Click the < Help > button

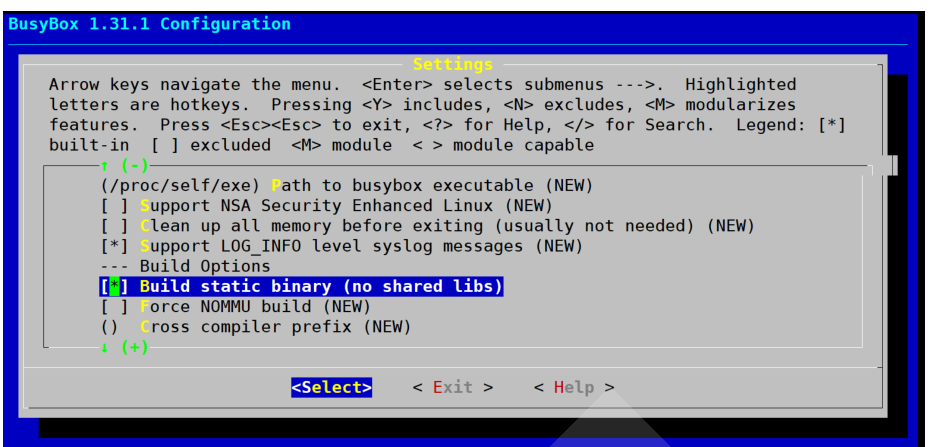coord(574,387)
